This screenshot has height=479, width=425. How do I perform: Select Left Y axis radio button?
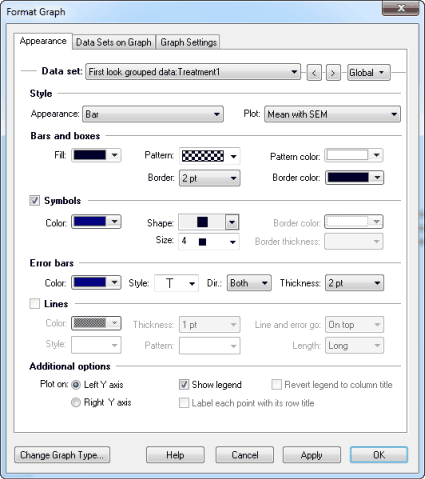tap(76, 385)
